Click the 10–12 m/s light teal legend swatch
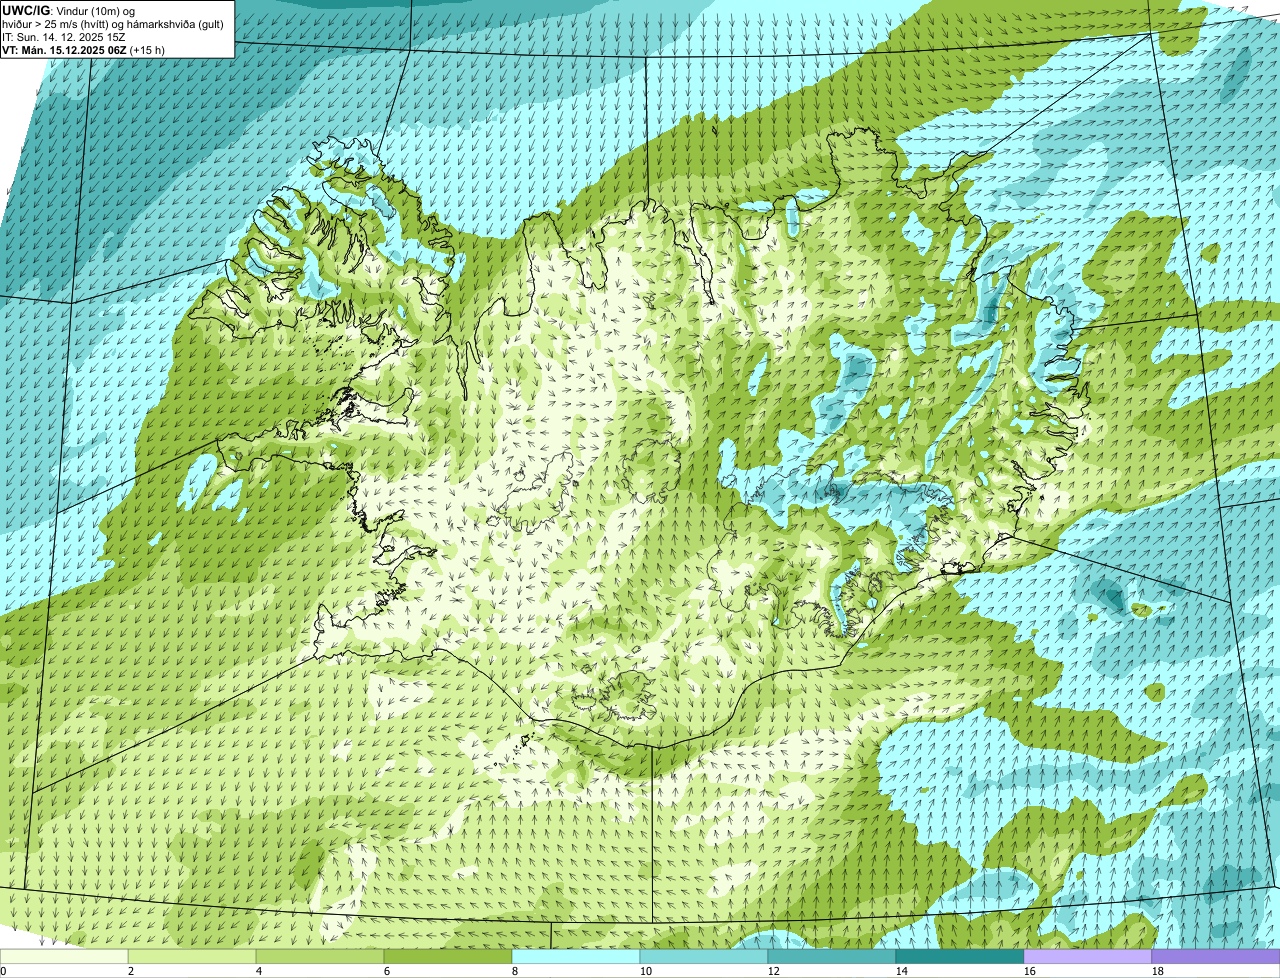The height and width of the screenshot is (978, 1280). [x=704, y=956]
